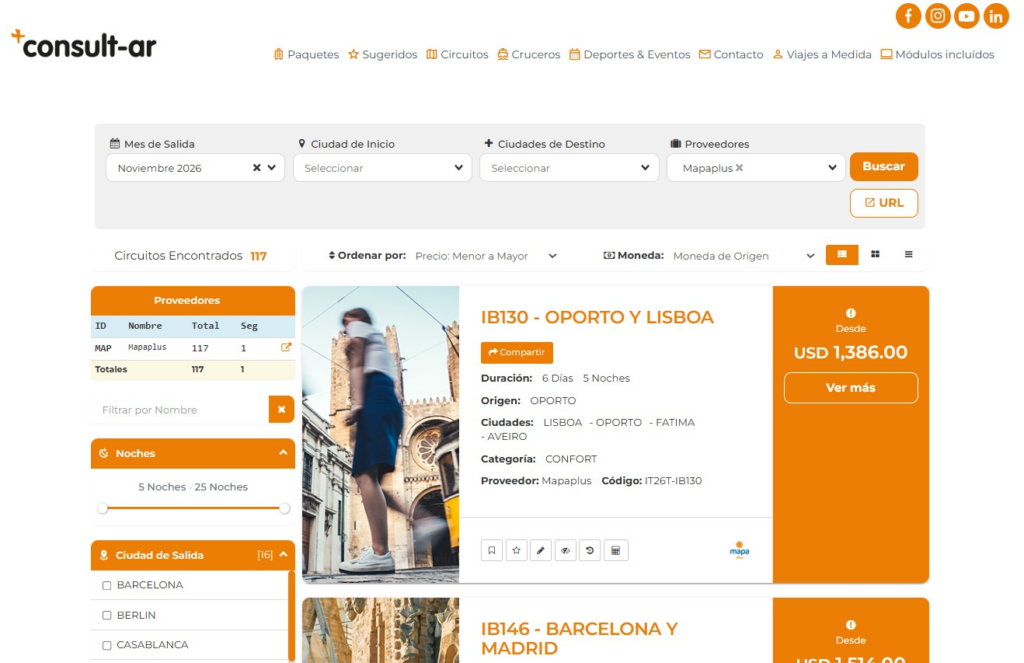1024x663 pixels.
Task: Check the BERLIN departure city checkbox
Action: [107, 615]
